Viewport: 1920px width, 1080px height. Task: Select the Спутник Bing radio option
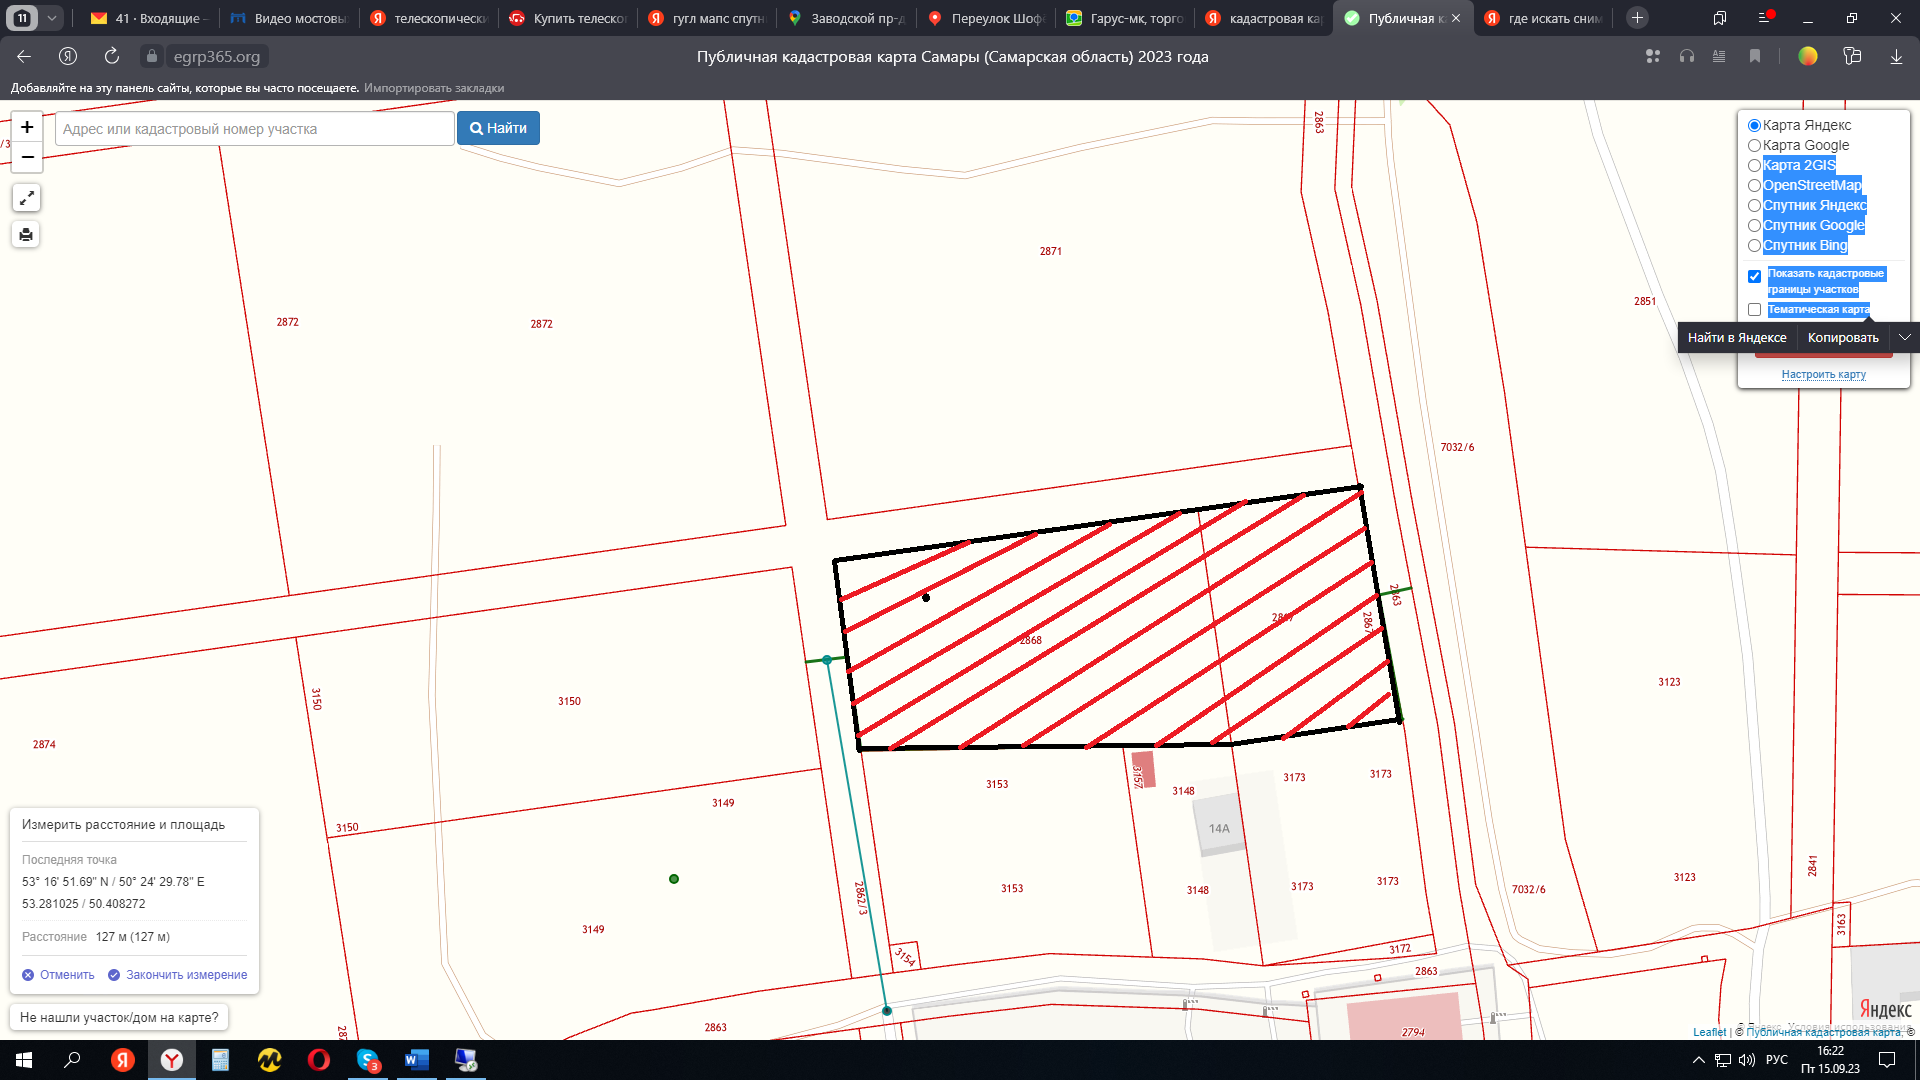1754,246
